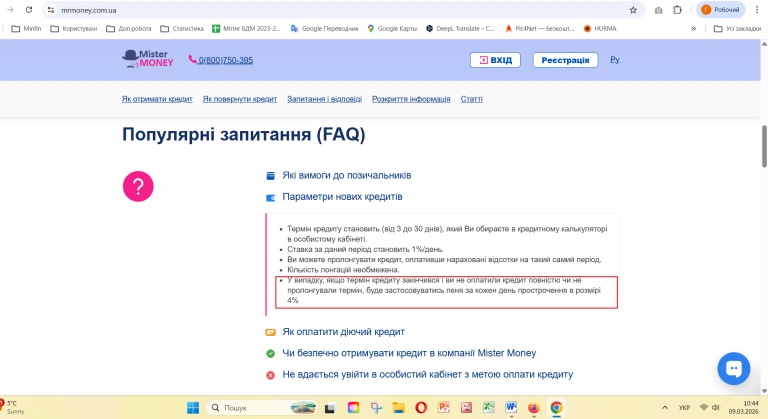The height and width of the screenshot is (419, 768).
Task: Click the browser forward arrow
Action: (x=10, y=10)
